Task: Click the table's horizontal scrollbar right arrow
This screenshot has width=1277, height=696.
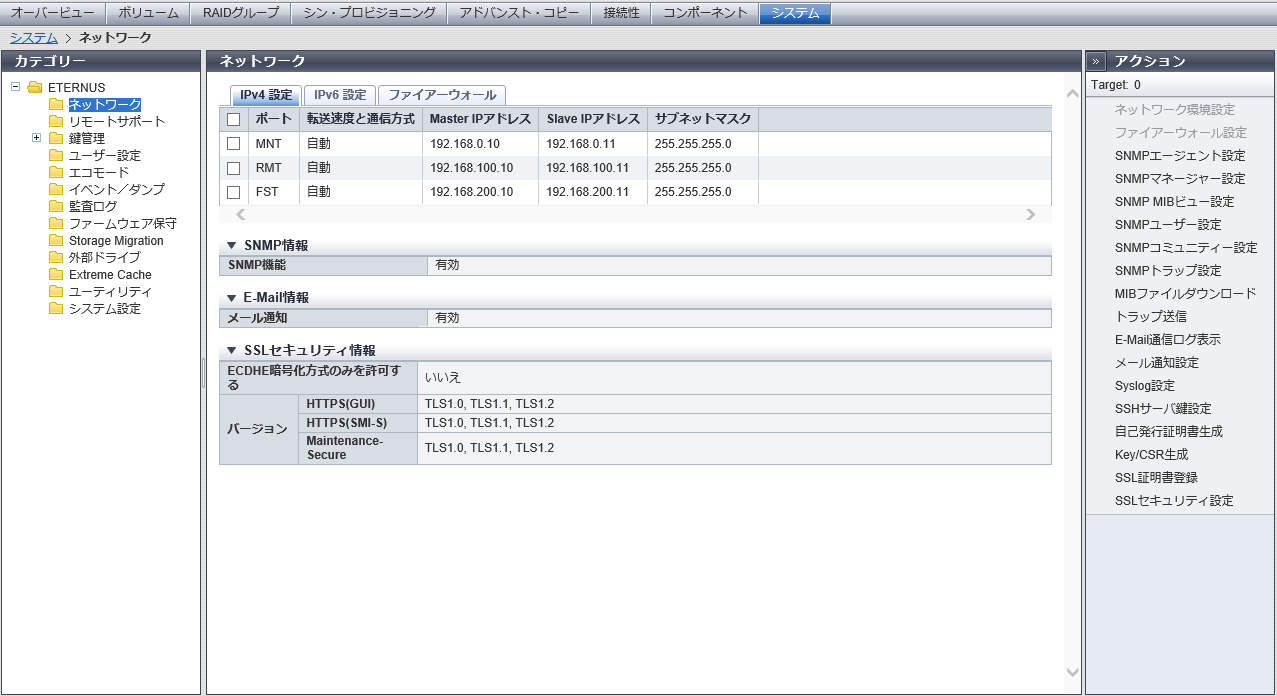Action: 1031,214
